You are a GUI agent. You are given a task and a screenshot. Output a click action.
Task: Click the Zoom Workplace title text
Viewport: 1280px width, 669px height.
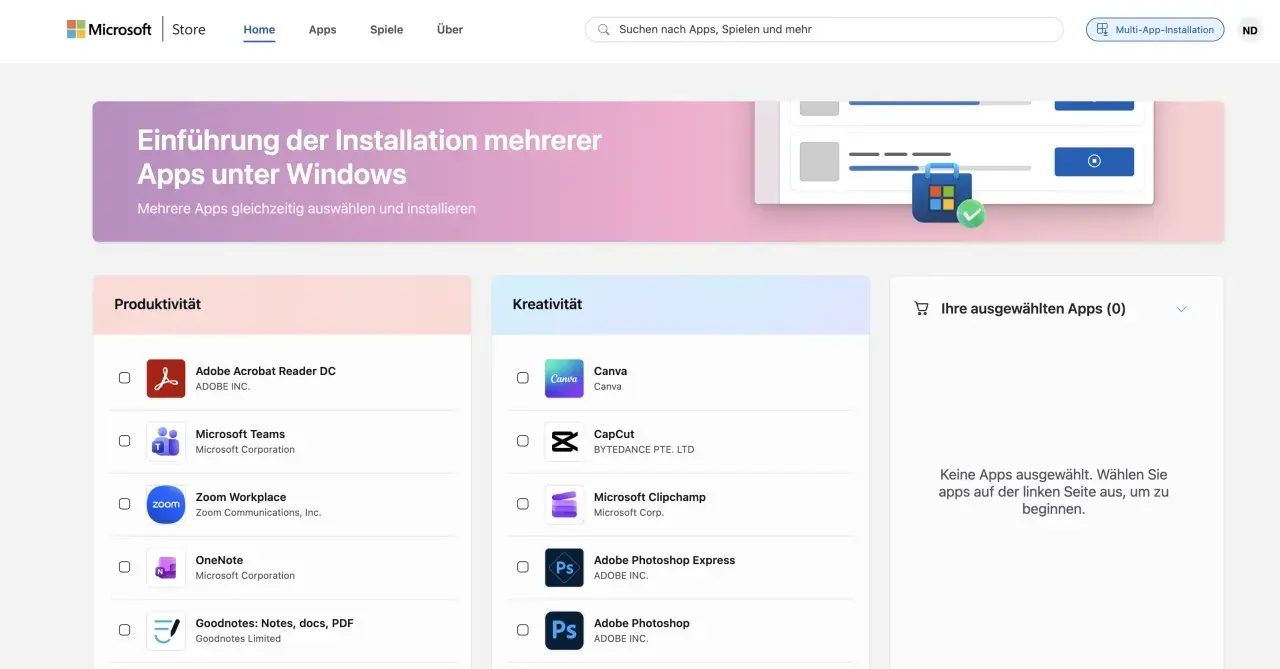(x=241, y=497)
